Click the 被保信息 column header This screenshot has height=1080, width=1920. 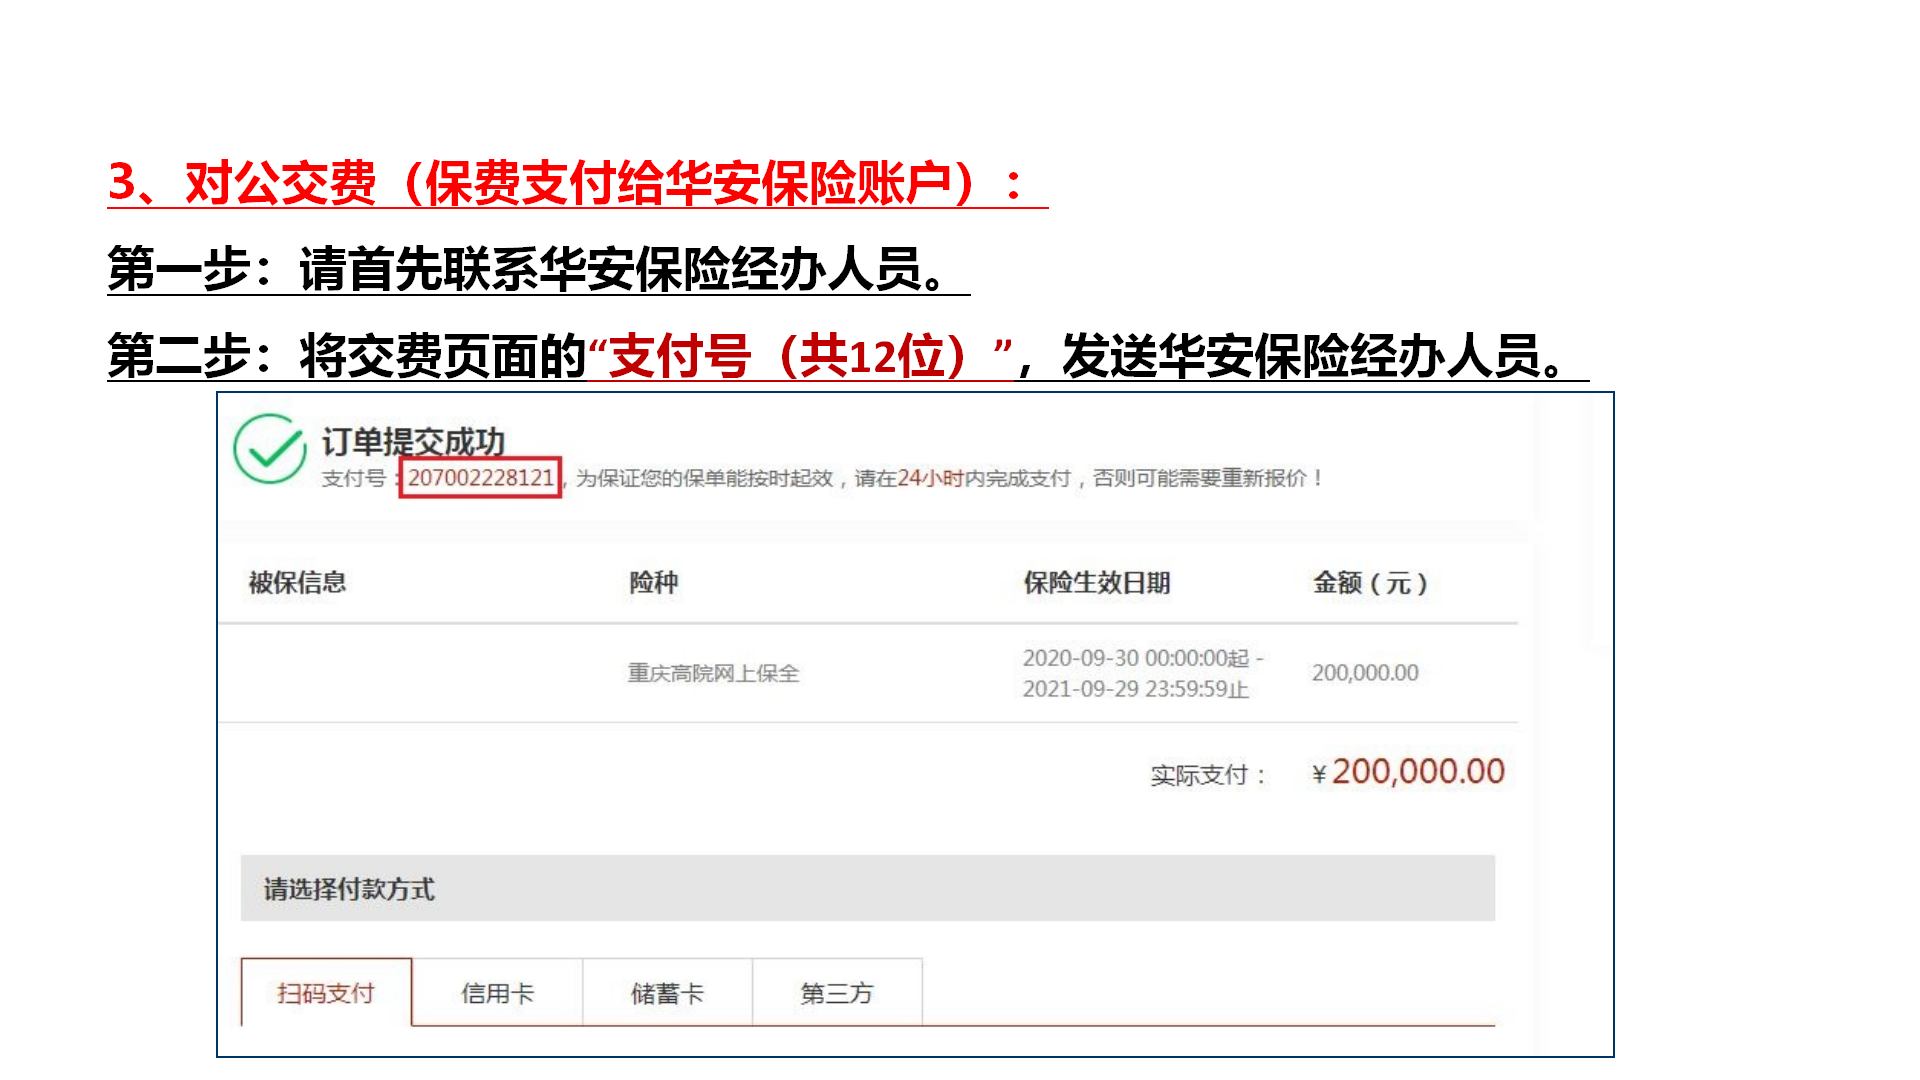tap(297, 583)
